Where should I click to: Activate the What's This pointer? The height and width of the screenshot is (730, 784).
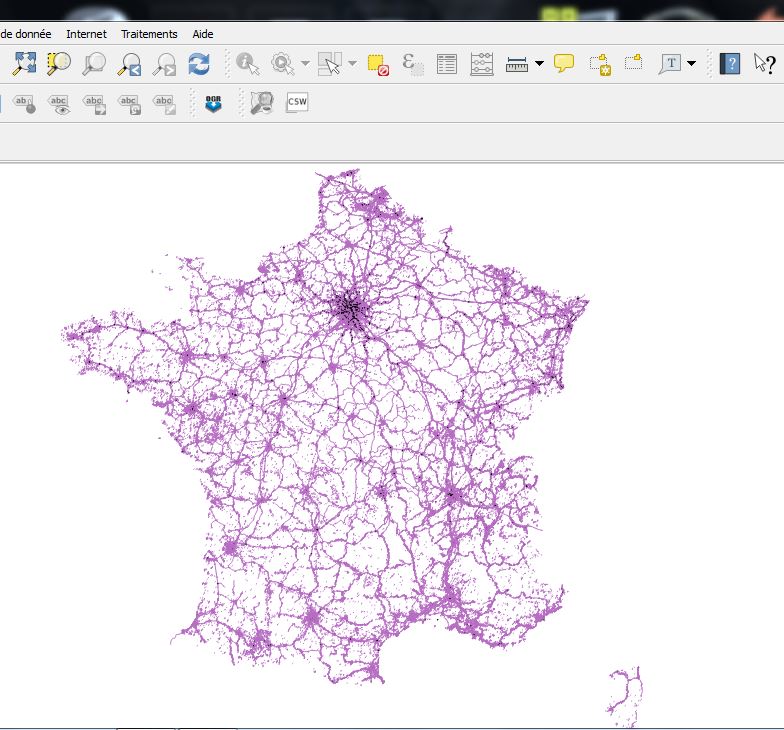(763, 64)
